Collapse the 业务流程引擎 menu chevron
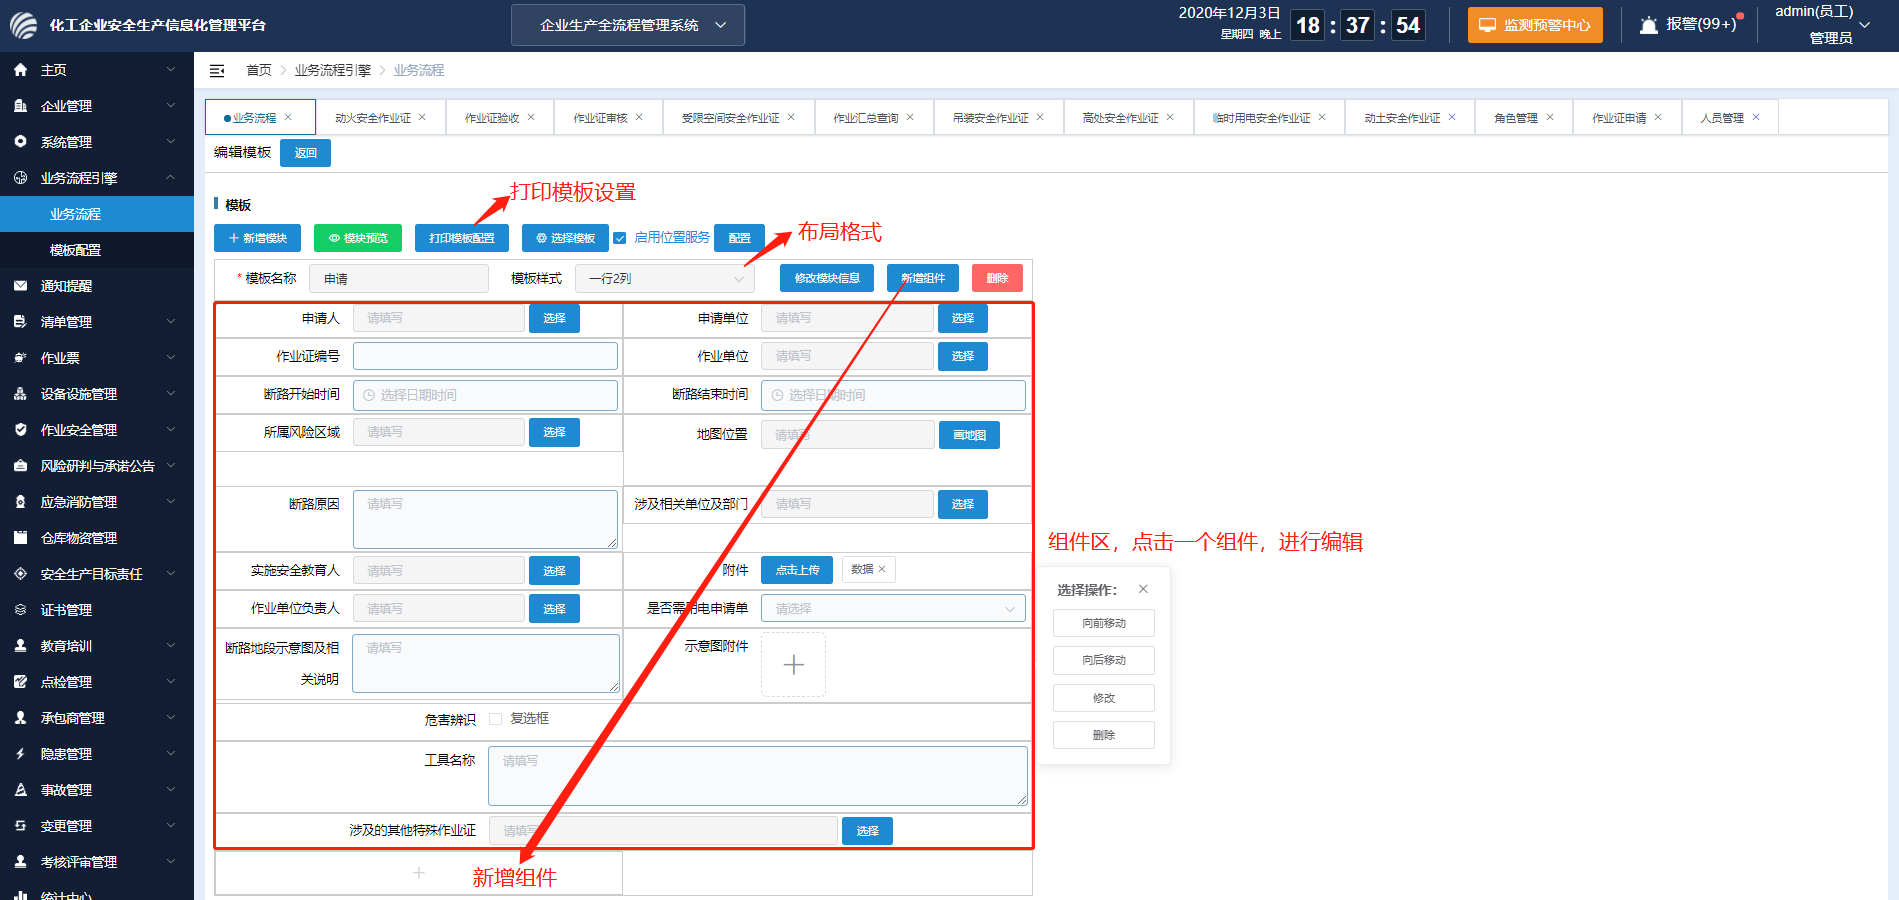The image size is (1899, 900). coord(171,178)
